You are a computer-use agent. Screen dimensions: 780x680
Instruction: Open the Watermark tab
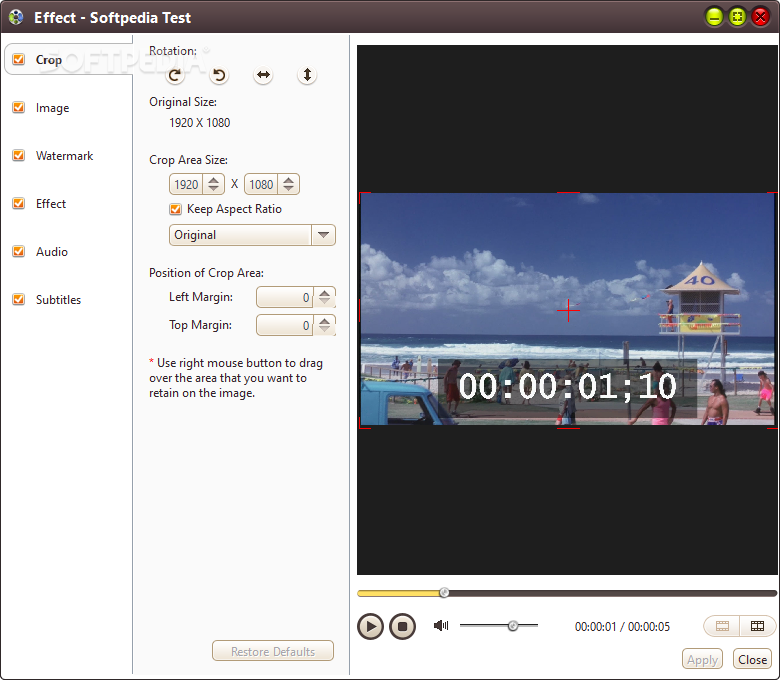[65, 156]
